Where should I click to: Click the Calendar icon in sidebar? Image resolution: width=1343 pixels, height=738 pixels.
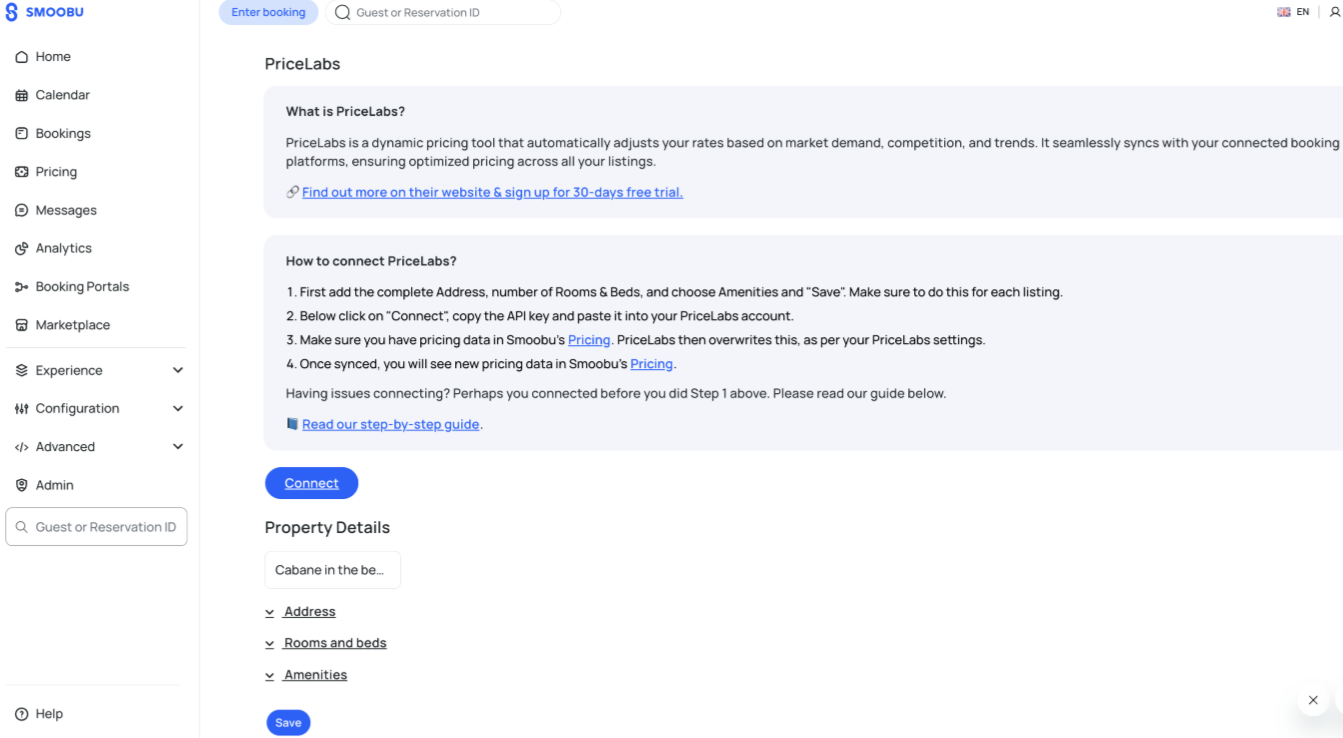pos(21,95)
